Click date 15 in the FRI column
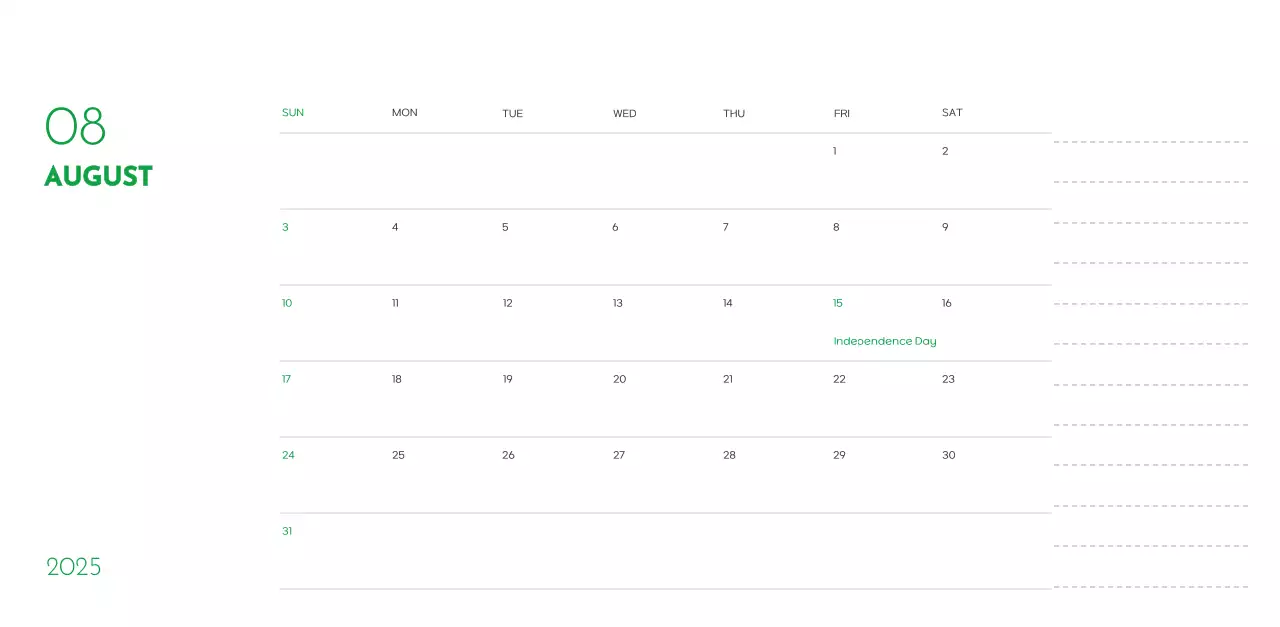This screenshot has width=1280, height=627. tap(837, 302)
